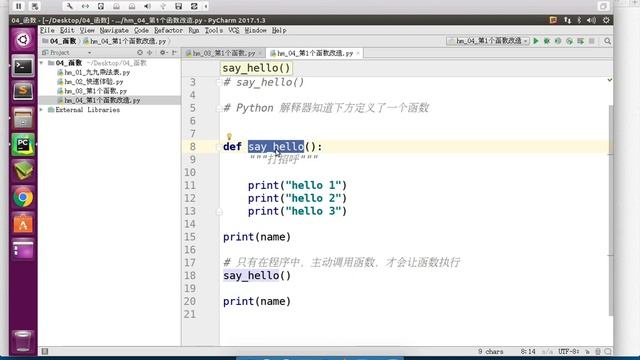Open PyCharm from the Ubuntu launcher
640x360 pixels.
(x=23, y=144)
